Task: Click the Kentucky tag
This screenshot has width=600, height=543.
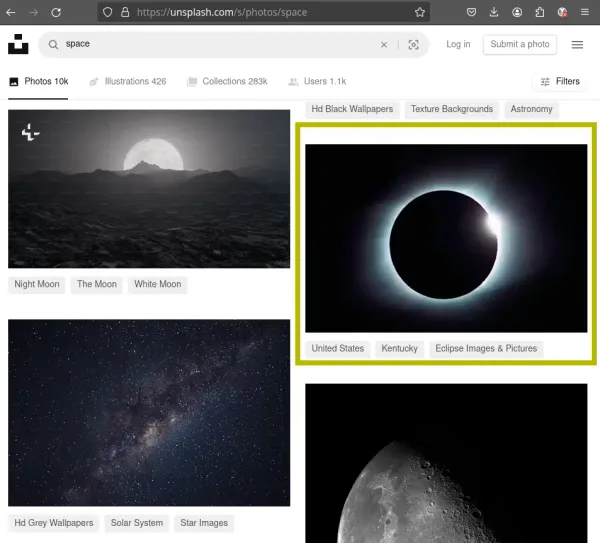Action: pyautogui.click(x=399, y=349)
